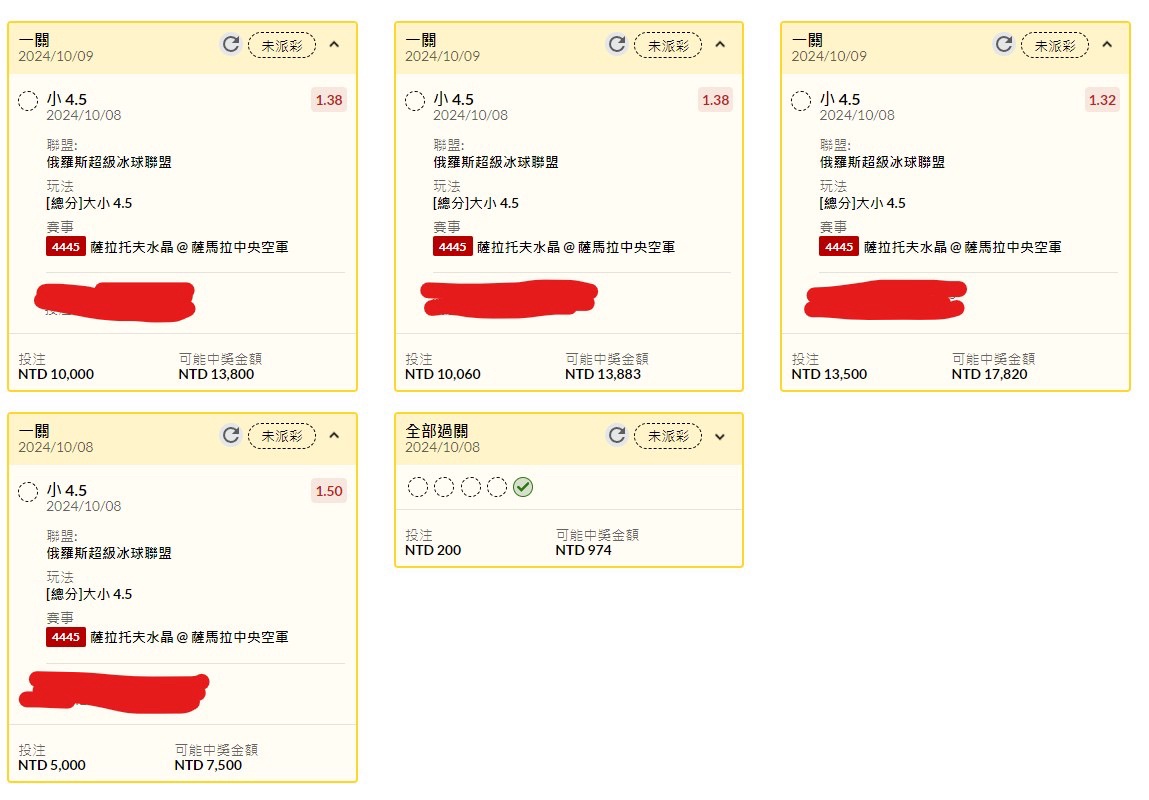The image size is (1149, 800).
Task: Reload the bet card staking NTD 13,500
Action: [1003, 44]
